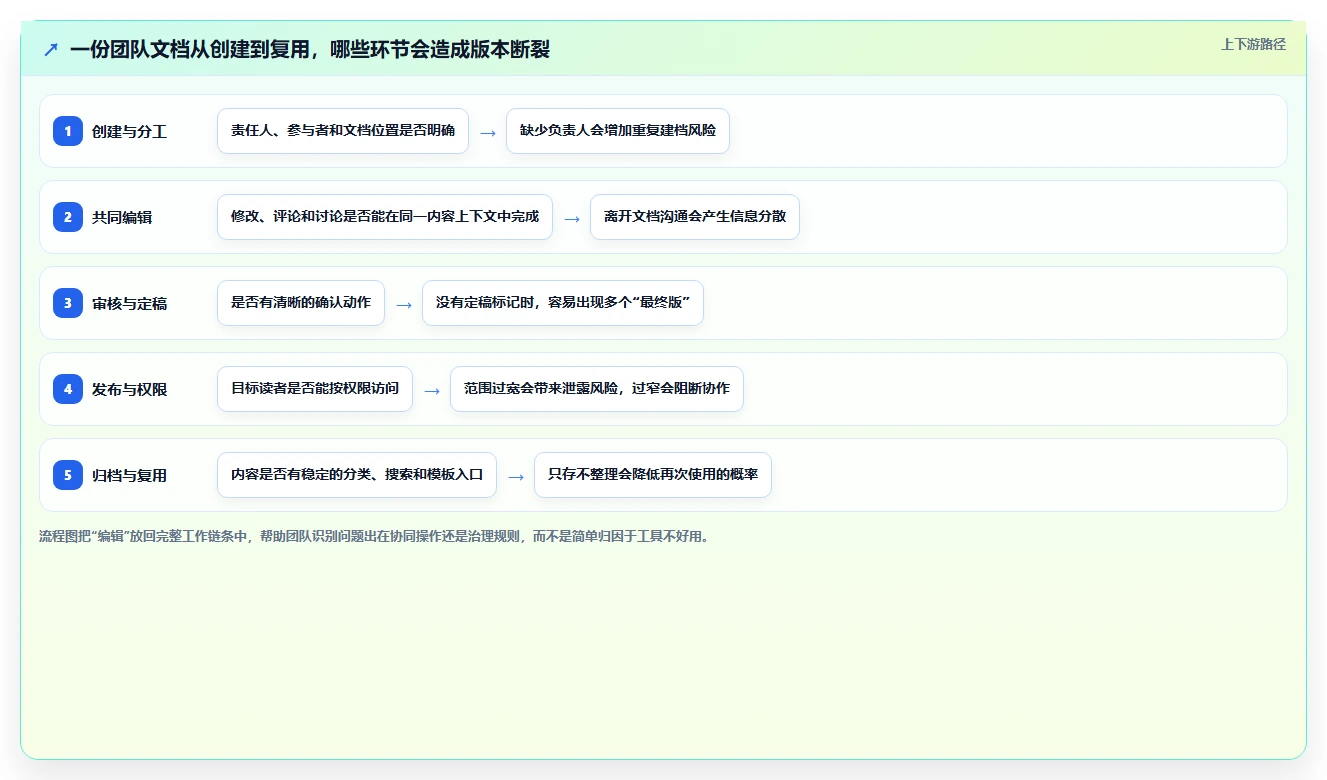Click the 范围过宽会带来泄露风险，过窄会阻断协作 box
The width and height of the screenshot is (1327, 780).
click(x=597, y=389)
